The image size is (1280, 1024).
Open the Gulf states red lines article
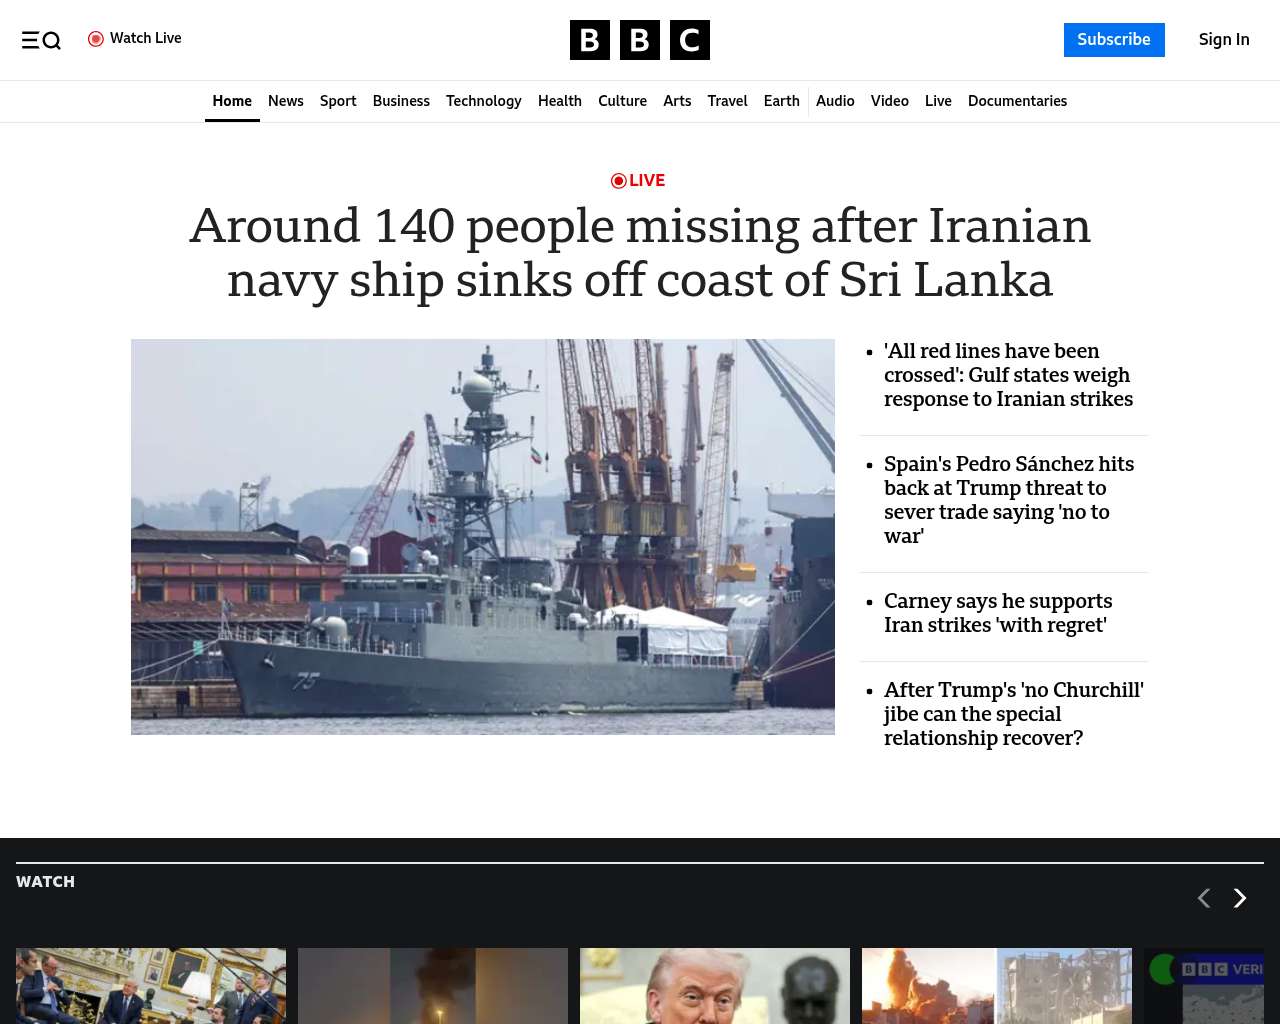pos(1009,375)
